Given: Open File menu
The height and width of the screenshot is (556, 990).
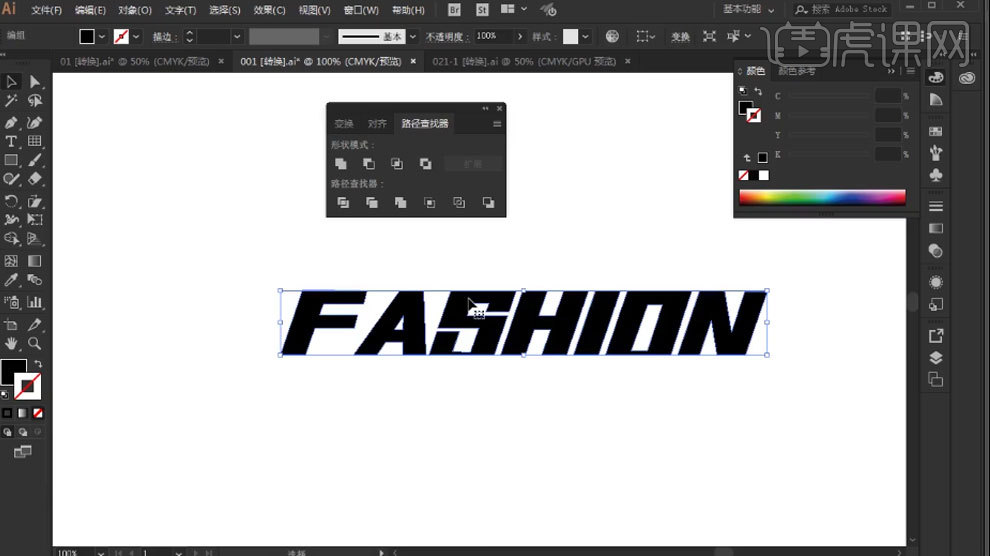Looking at the screenshot, I should [47, 10].
